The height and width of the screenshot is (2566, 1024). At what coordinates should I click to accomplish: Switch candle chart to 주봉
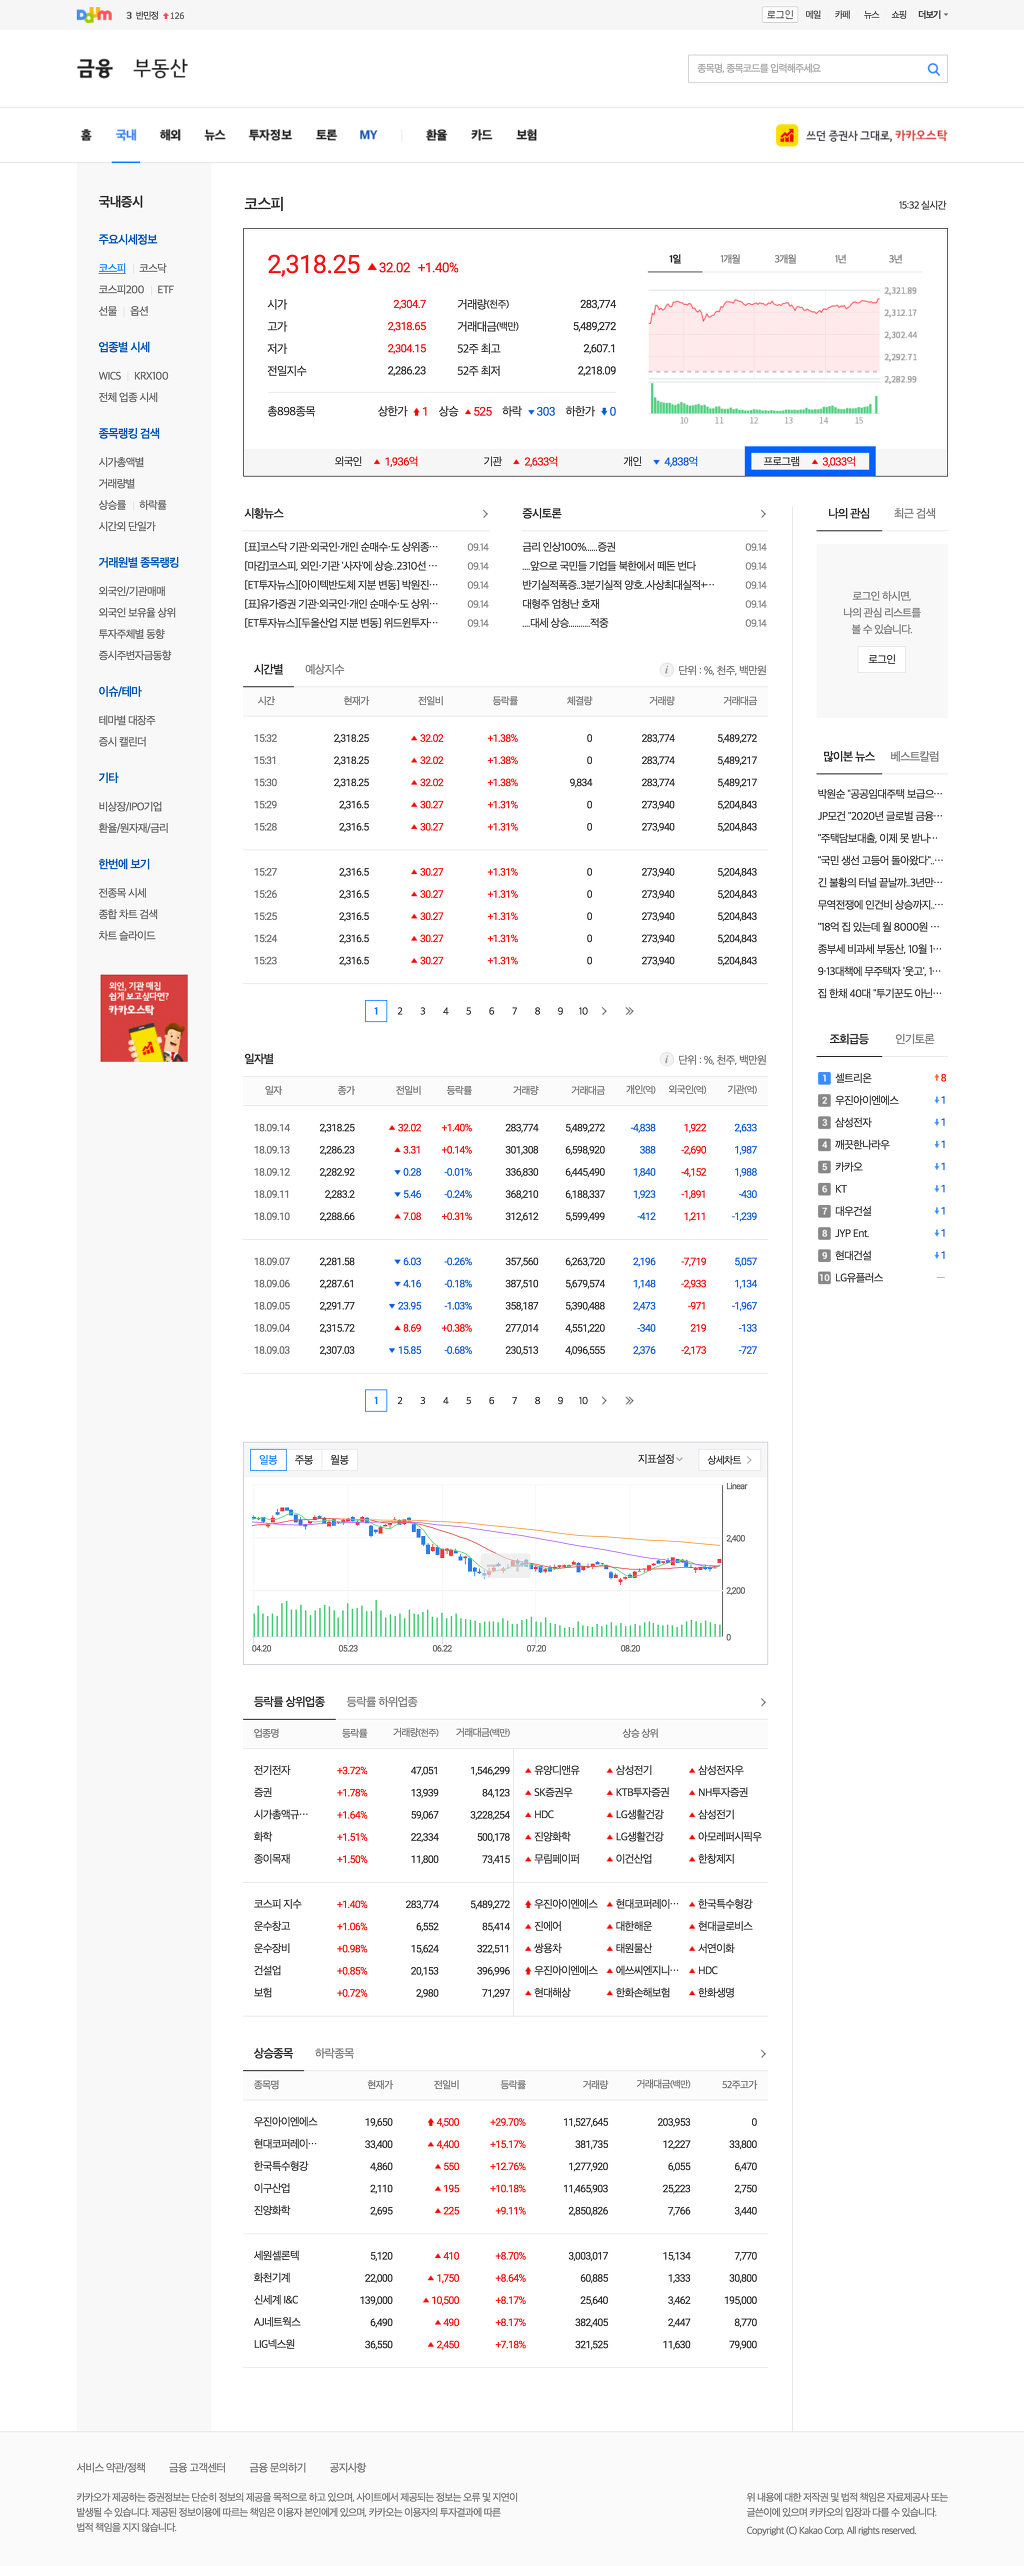[x=304, y=1460]
